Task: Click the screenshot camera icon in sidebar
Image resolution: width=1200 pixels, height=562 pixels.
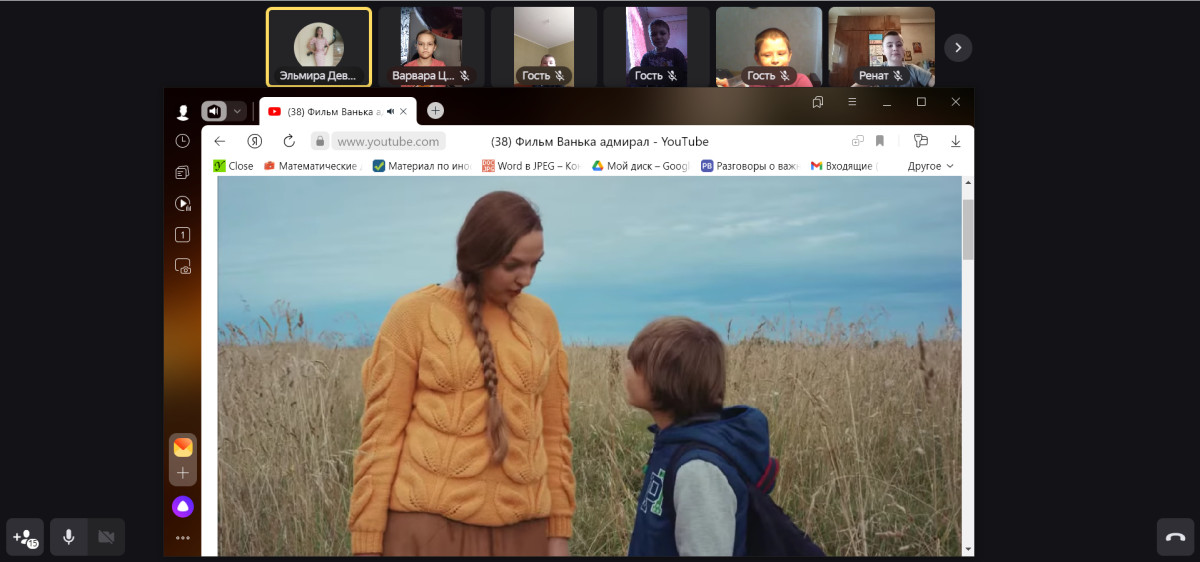Action: coord(182,266)
